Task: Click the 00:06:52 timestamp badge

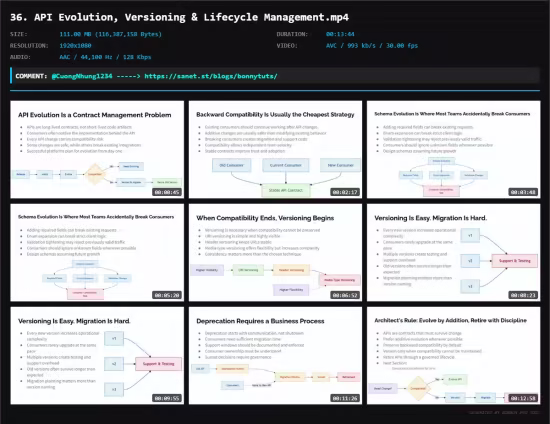Action: pos(345,295)
